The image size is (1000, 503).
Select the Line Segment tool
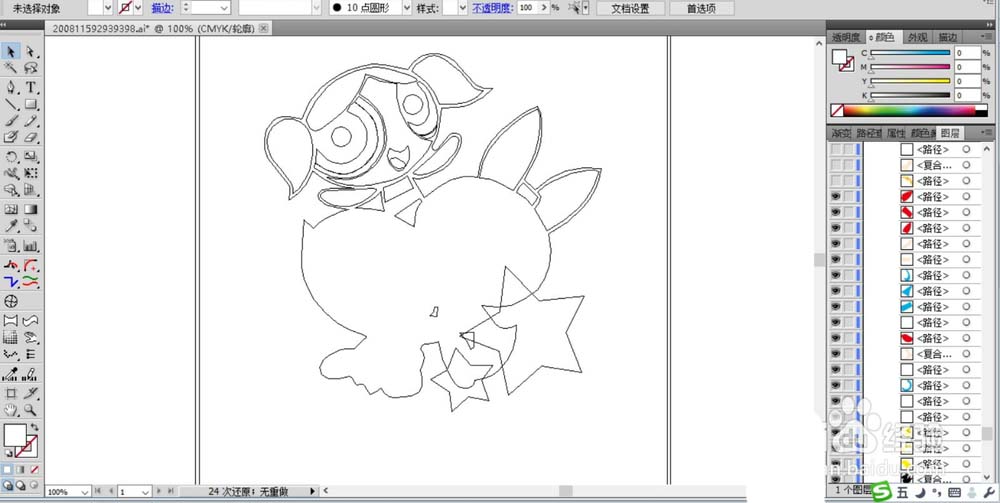(x=11, y=104)
